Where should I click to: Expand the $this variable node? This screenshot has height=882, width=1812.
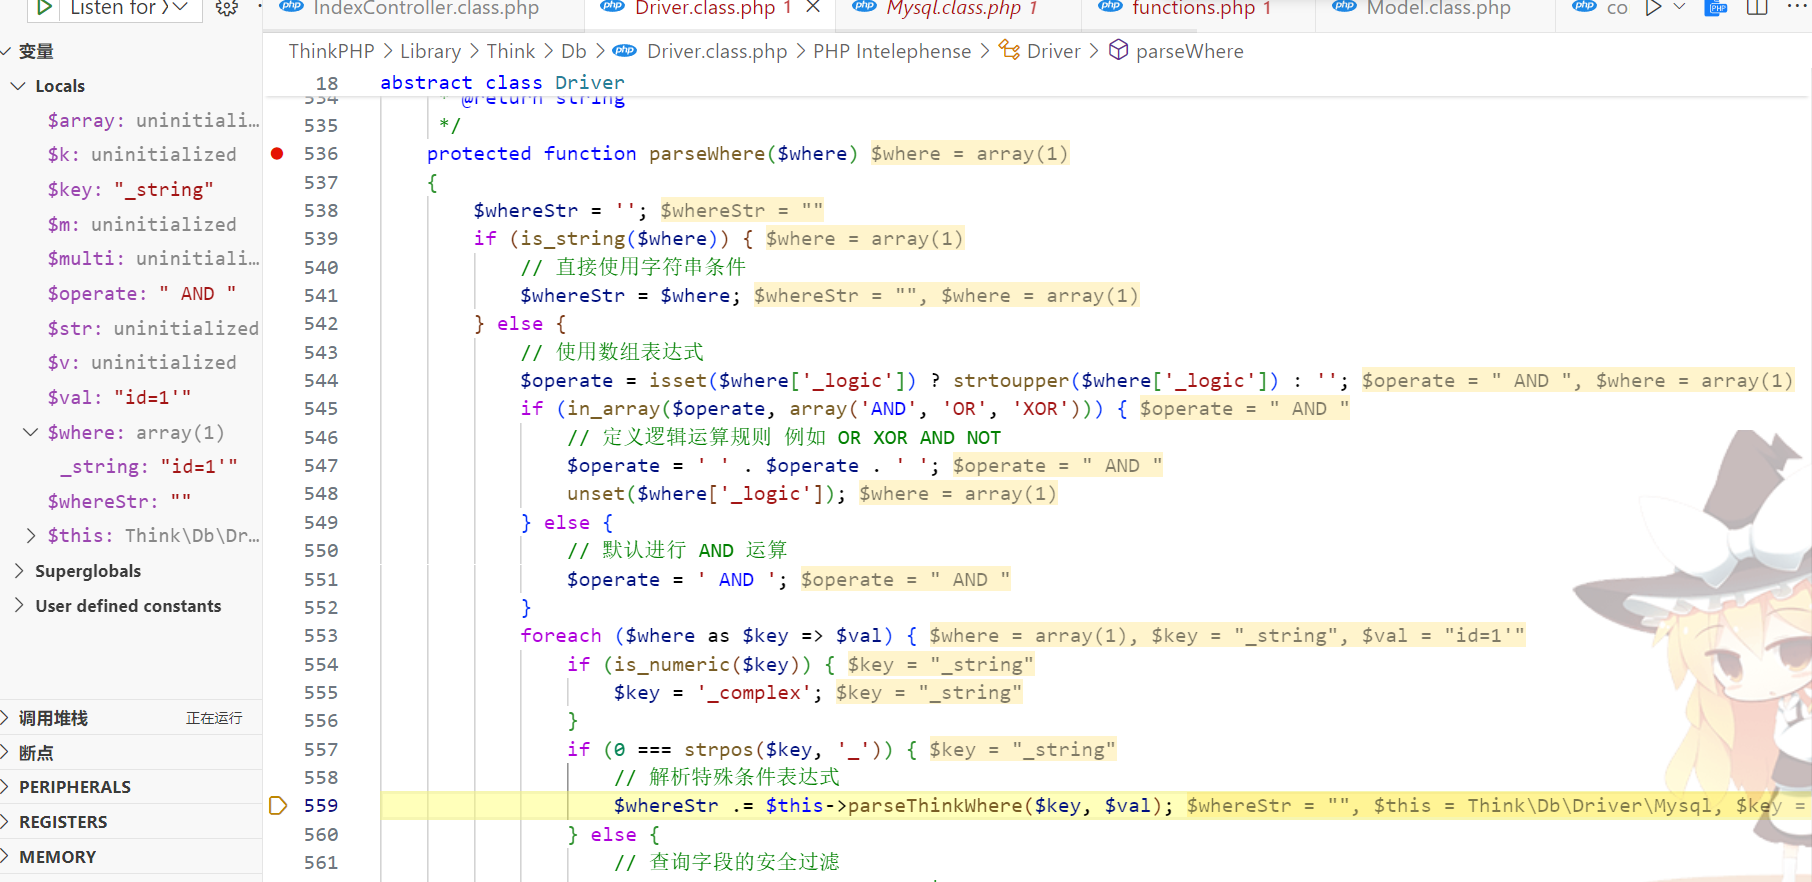tap(30, 536)
